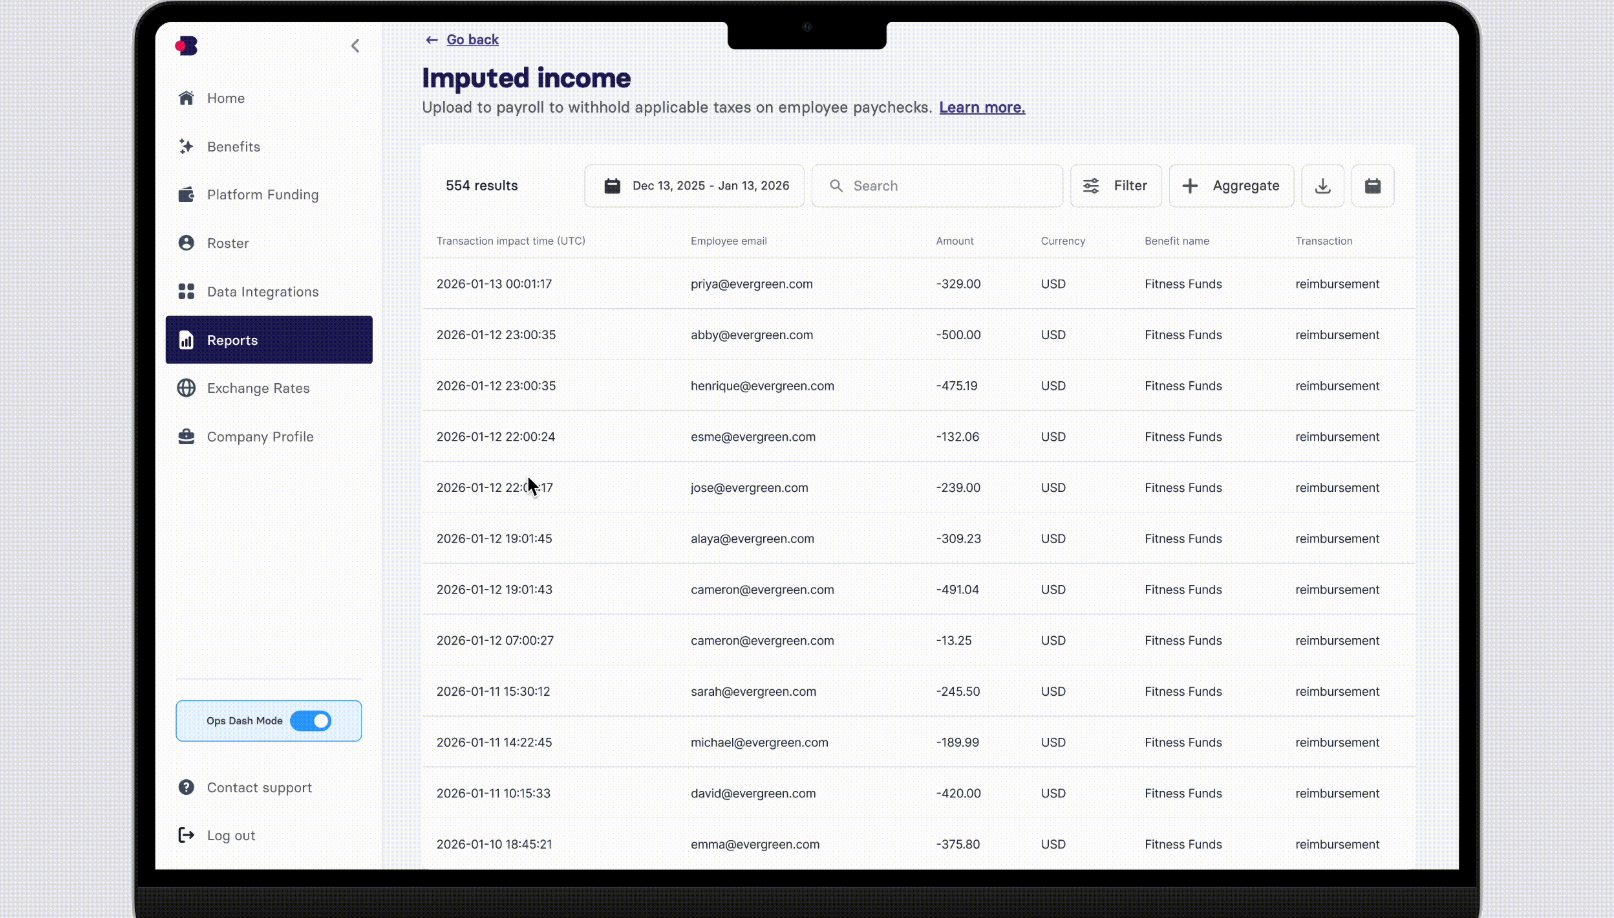Click the Benefits sparkle icon
This screenshot has width=1614, height=918.
point(186,146)
